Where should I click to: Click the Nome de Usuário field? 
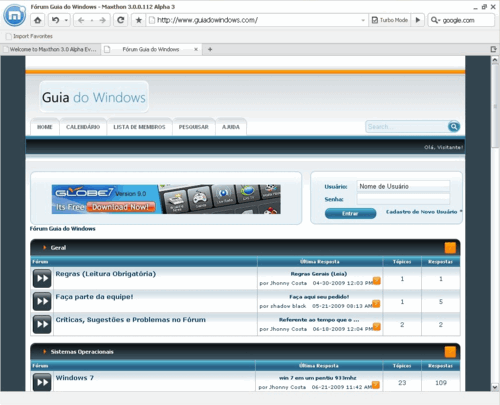pyautogui.click(x=403, y=186)
